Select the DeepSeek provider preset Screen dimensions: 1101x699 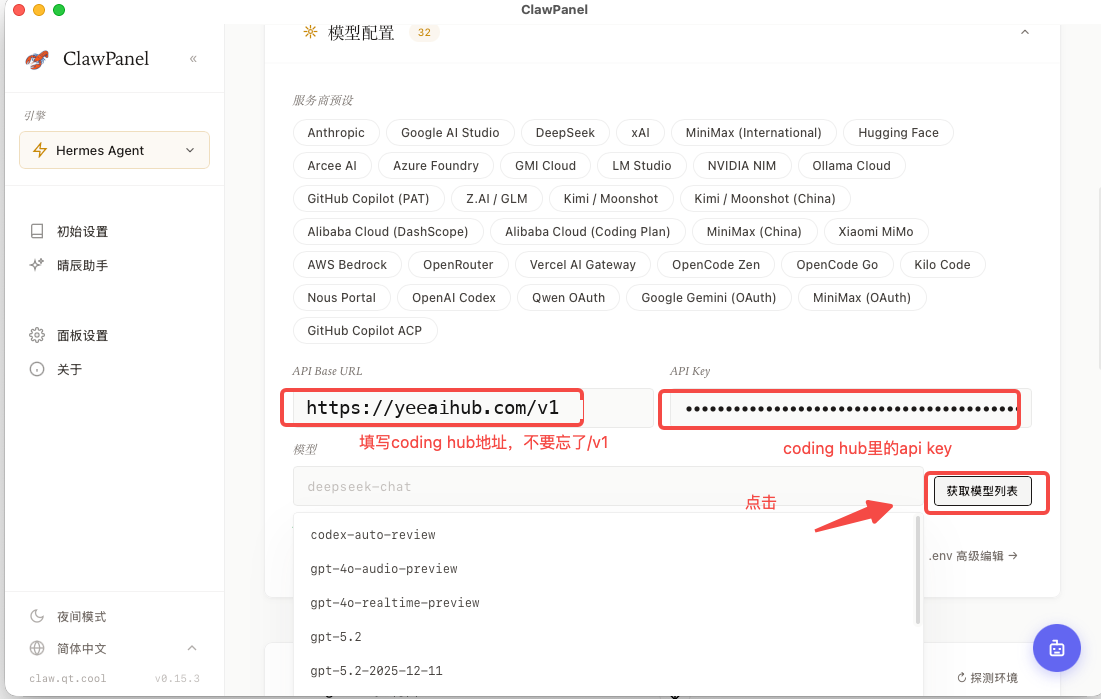(x=565, y=133)
